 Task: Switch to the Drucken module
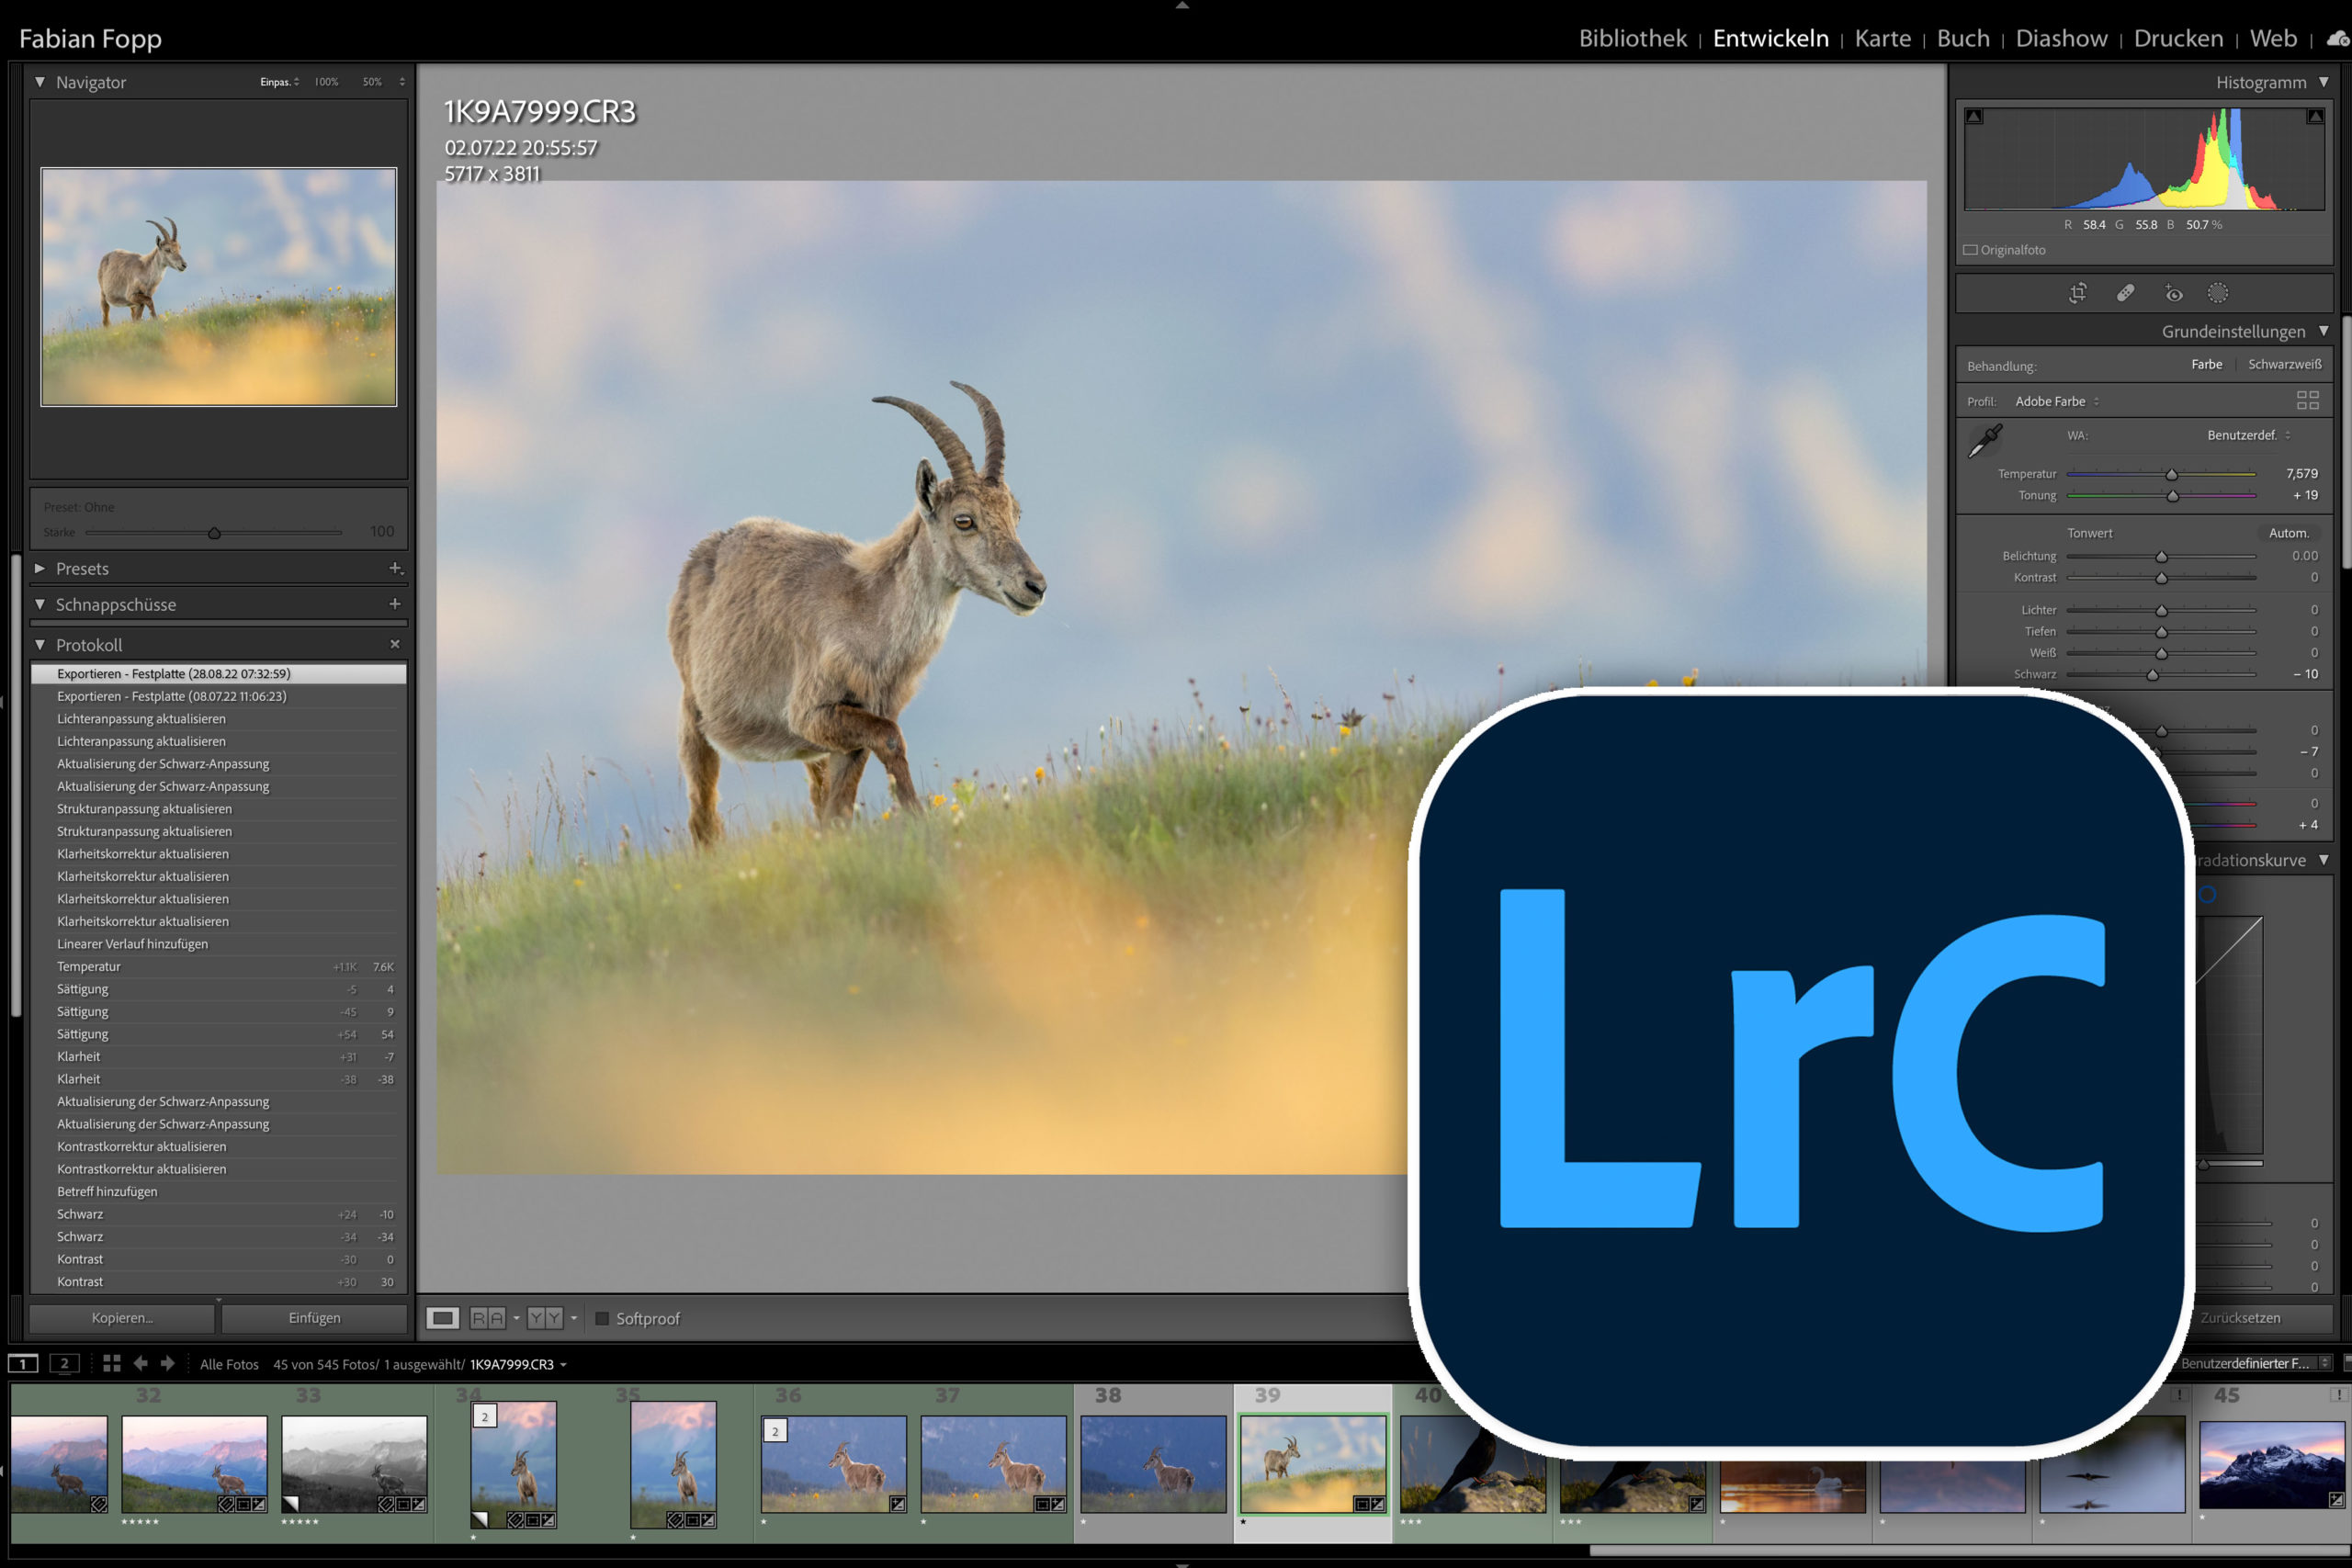click(2177, 38)
